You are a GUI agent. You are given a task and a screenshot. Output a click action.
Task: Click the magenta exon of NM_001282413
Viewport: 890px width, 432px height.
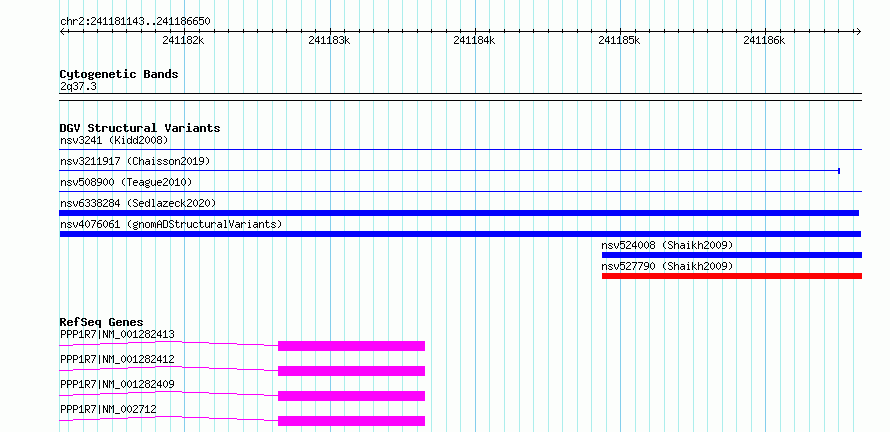coord(351,346)
